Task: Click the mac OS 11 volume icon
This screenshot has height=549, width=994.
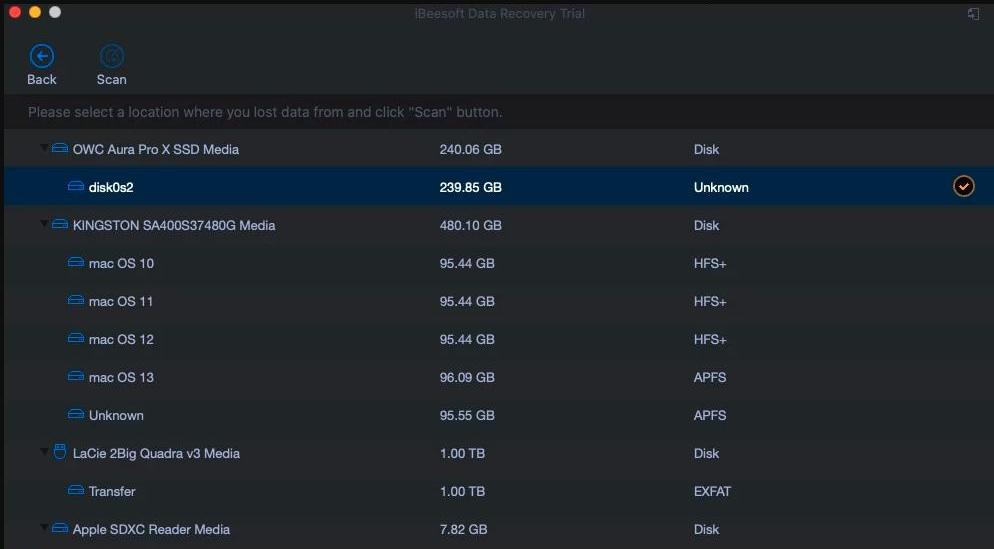Action: click(76, 300)
